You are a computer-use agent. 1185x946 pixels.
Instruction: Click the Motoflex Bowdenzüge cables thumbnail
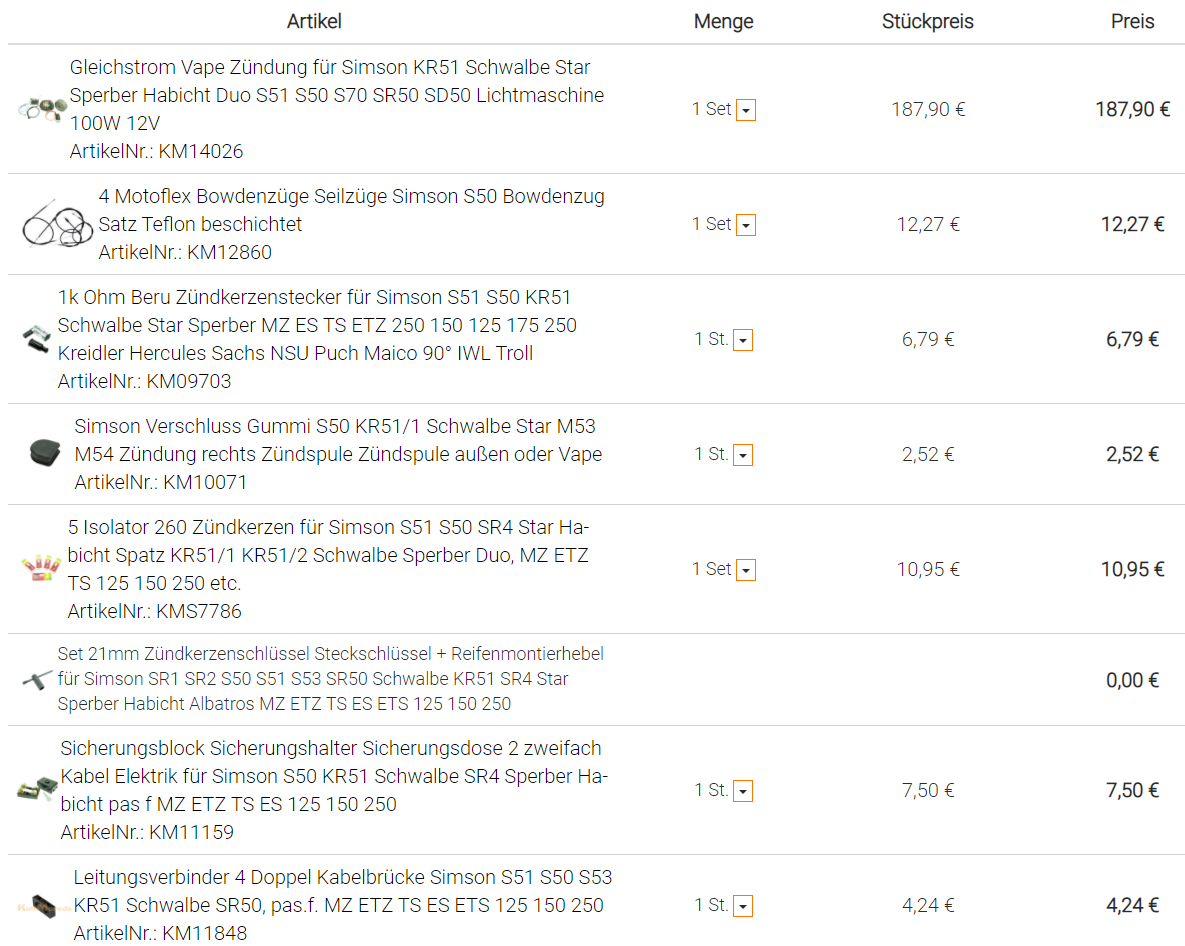57,224
